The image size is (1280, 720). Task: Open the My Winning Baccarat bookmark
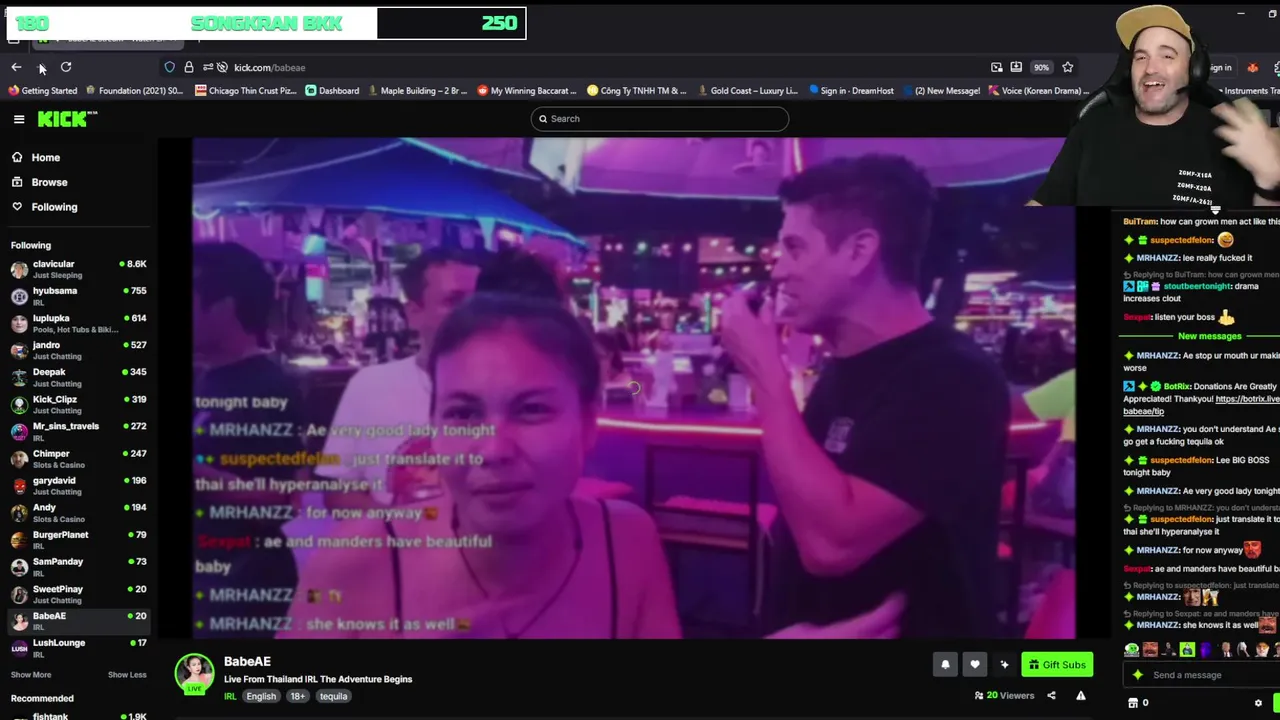click(x=526, y=91)
